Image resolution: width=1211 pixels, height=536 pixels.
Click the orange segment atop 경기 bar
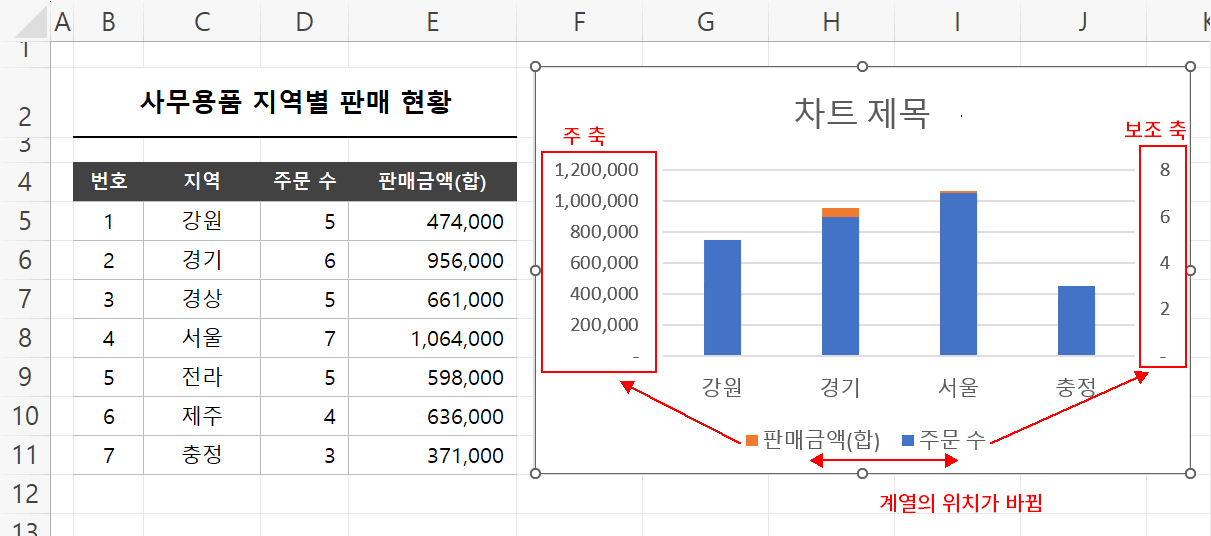coord(840,212)
